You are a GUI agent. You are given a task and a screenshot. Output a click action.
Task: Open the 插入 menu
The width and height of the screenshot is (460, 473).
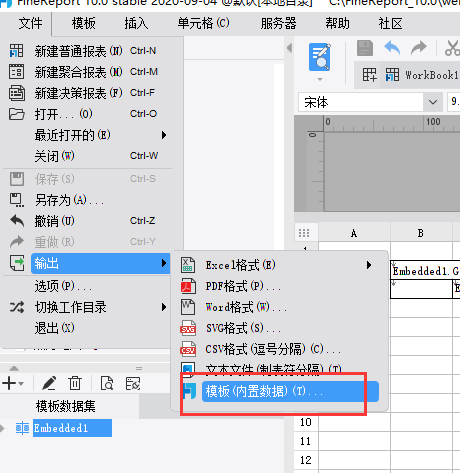(136, 24)
